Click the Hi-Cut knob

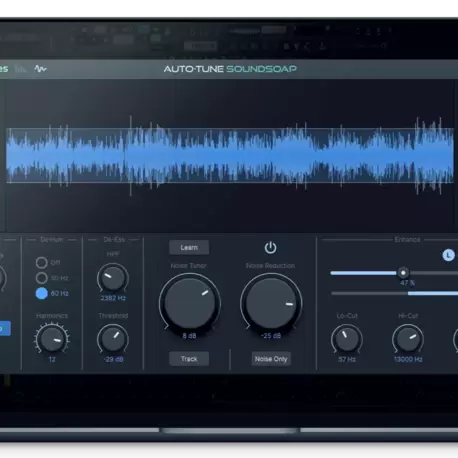tap(408, 339)
